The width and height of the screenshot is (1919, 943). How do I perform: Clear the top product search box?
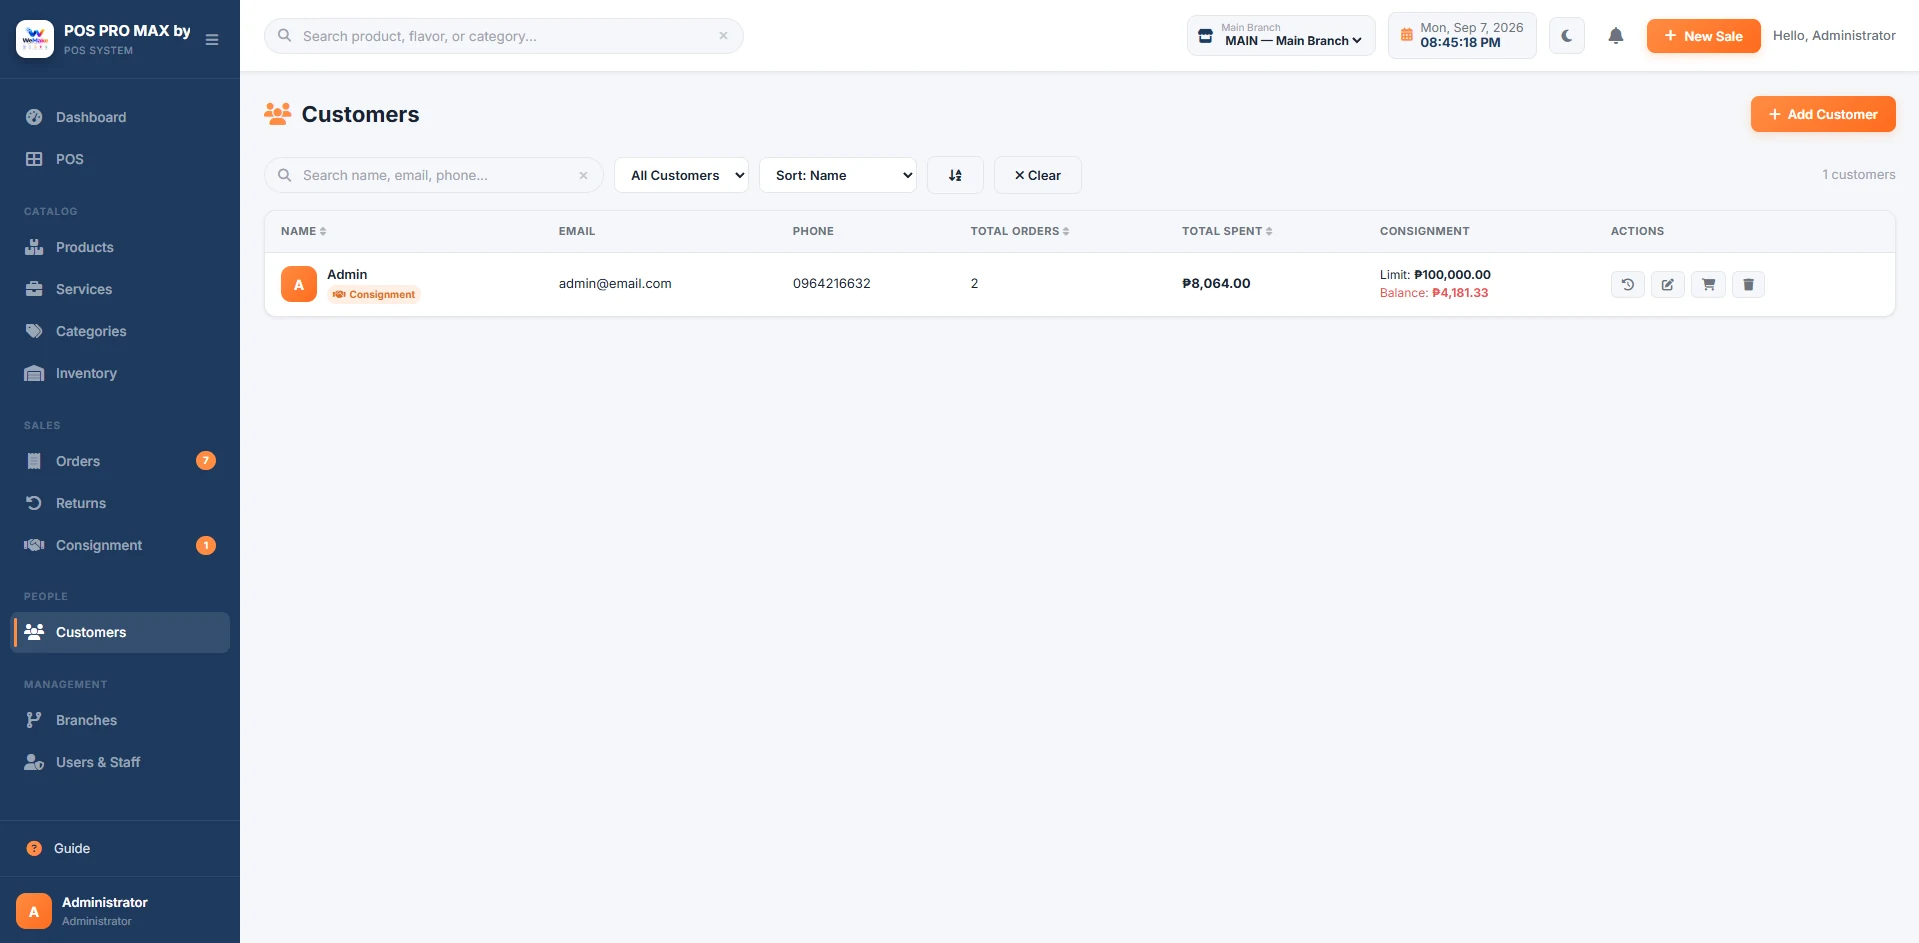click(723, 36)
